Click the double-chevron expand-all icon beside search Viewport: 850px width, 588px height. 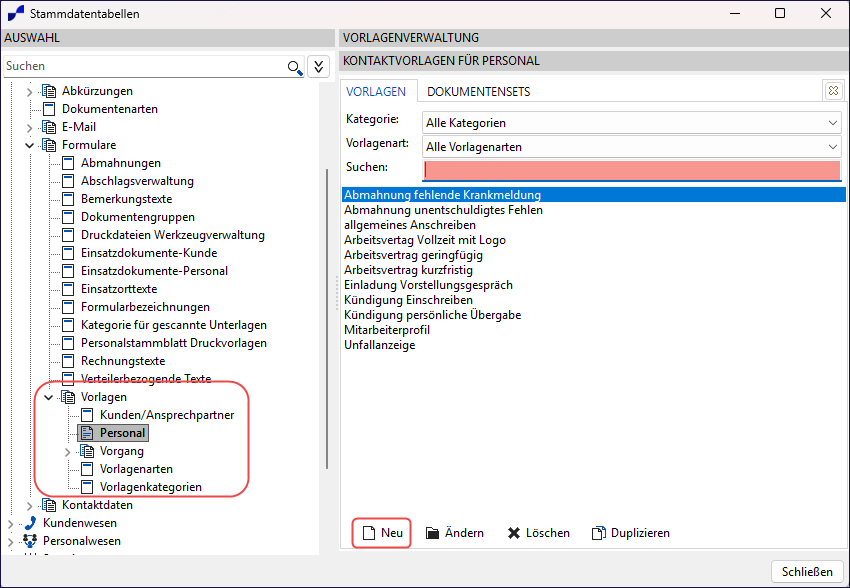point(318,66)
